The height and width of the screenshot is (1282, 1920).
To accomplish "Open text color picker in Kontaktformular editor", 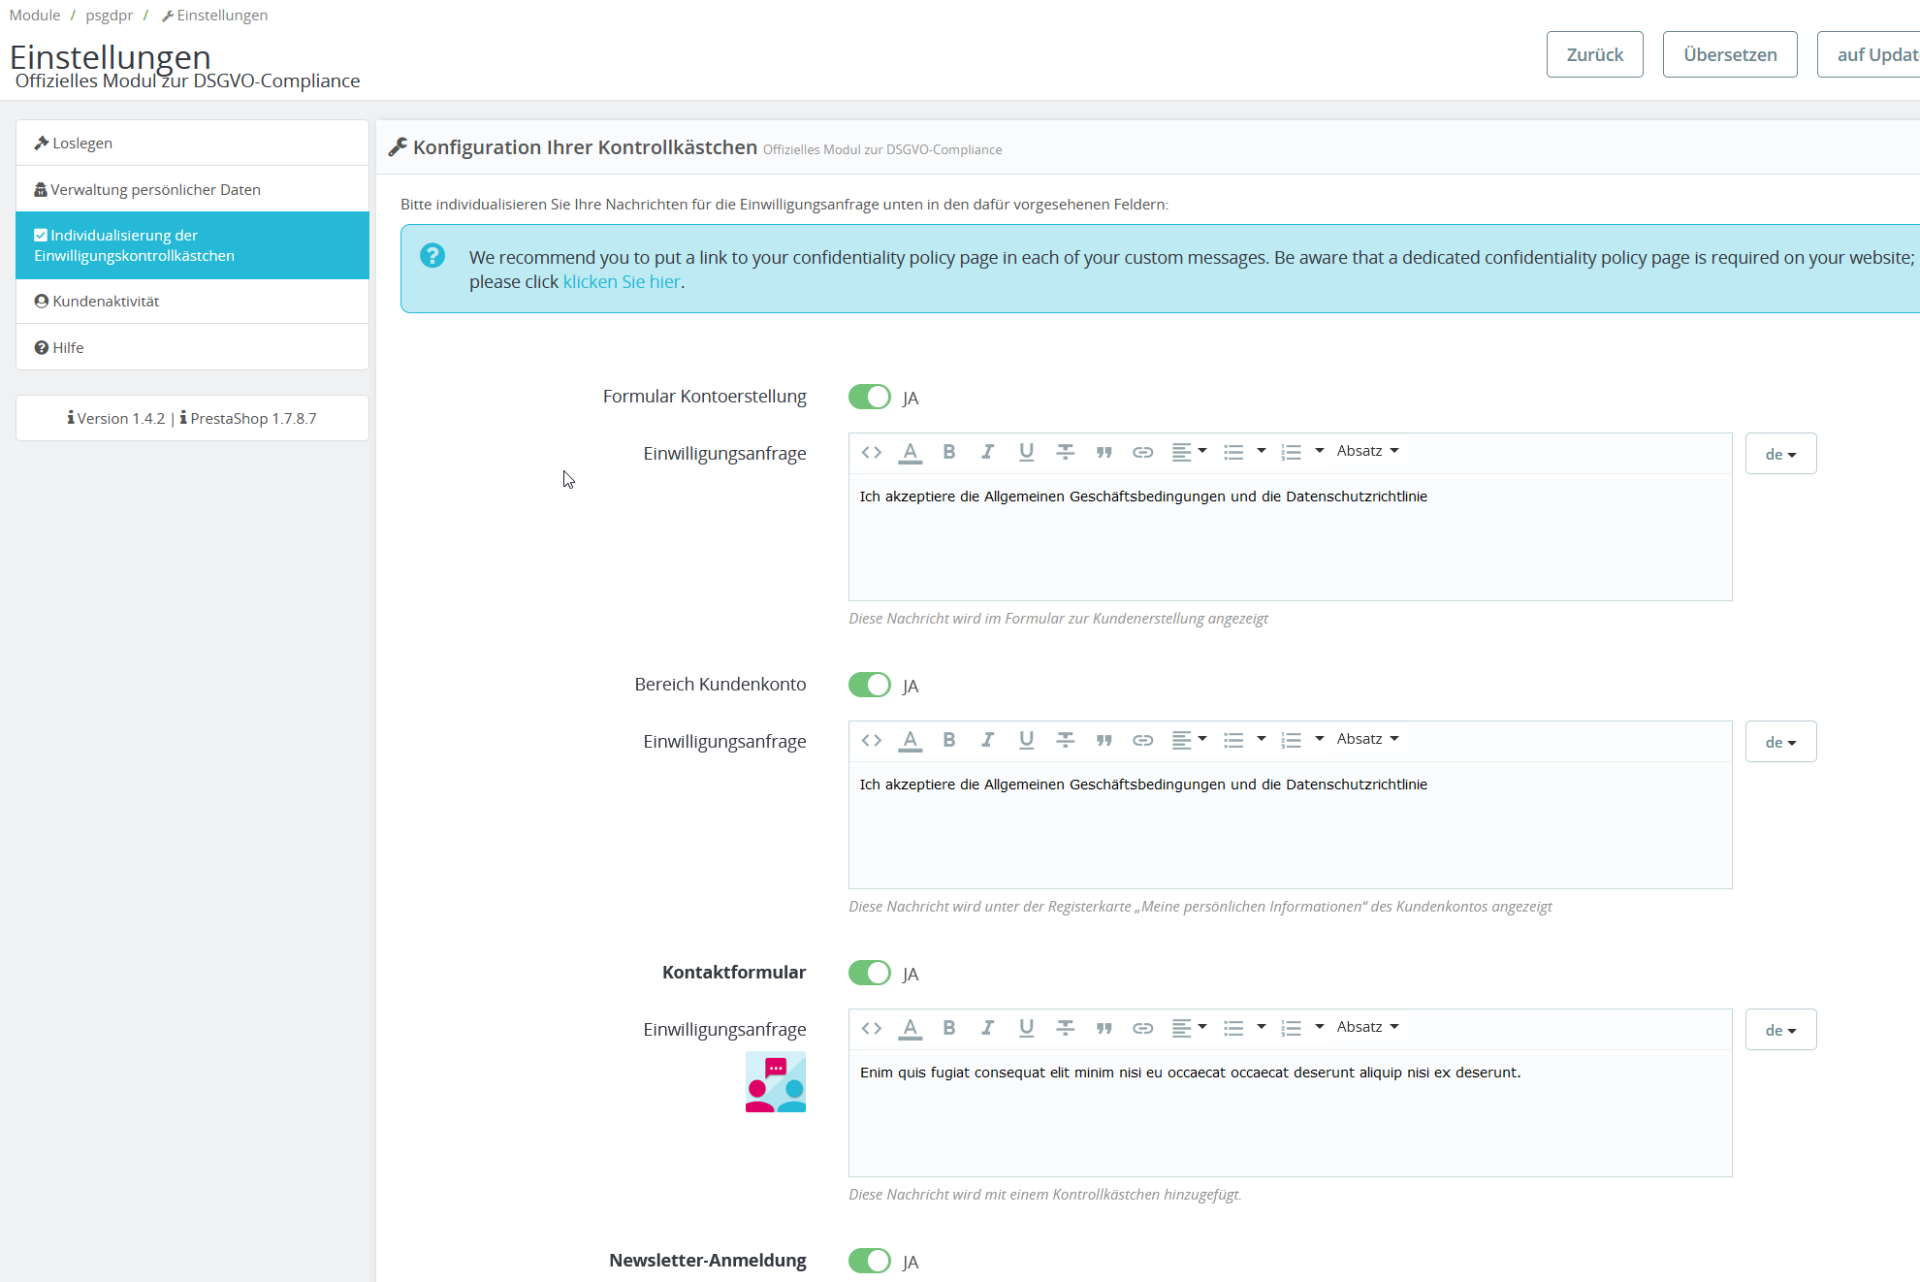I will click(909, 1028).
